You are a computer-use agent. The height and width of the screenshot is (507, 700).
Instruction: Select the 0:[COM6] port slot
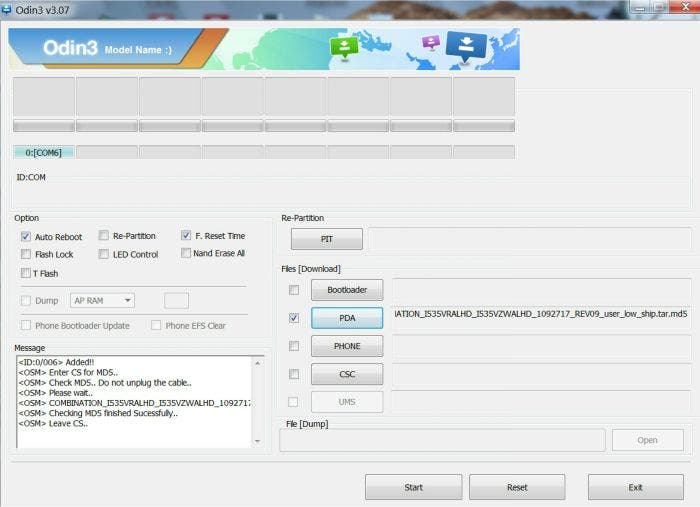(44, 152)
